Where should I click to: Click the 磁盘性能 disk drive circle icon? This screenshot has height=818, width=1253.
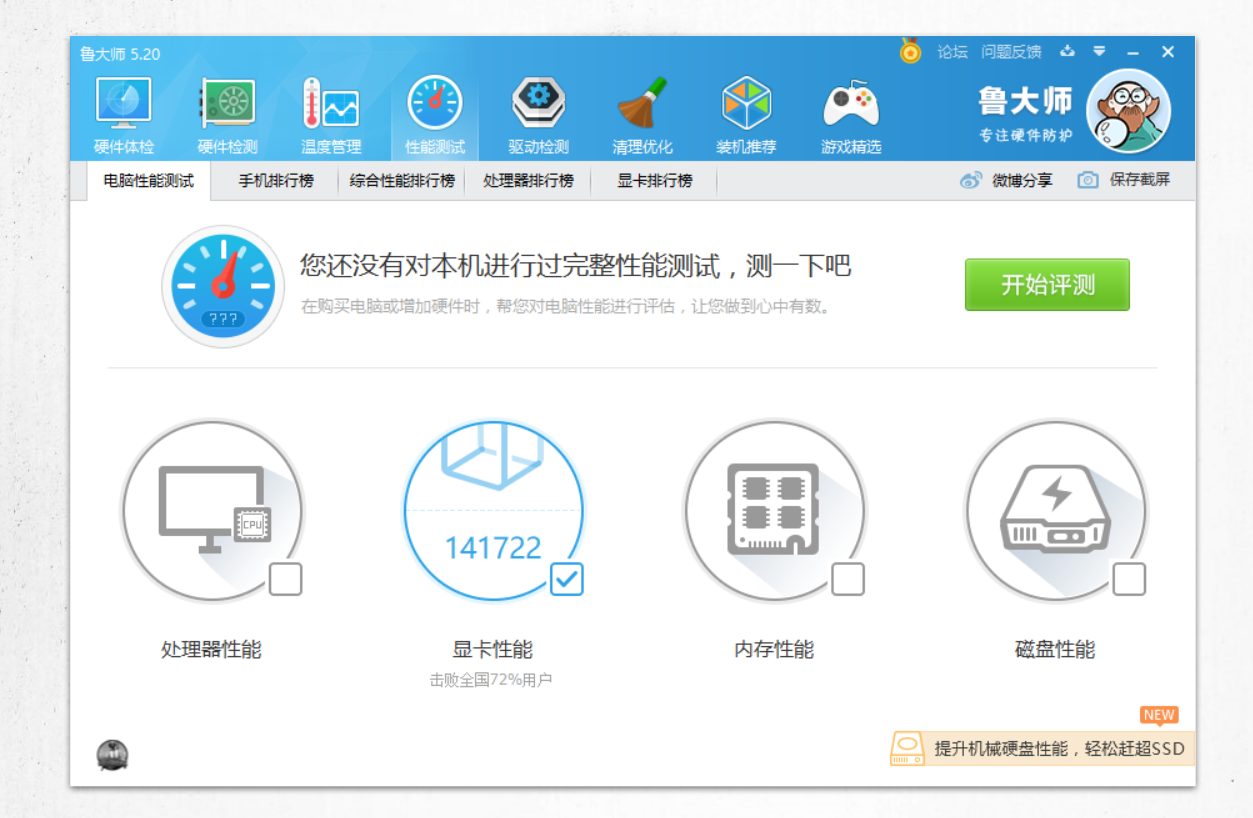pyautogui.click(x=1055, y=510)
